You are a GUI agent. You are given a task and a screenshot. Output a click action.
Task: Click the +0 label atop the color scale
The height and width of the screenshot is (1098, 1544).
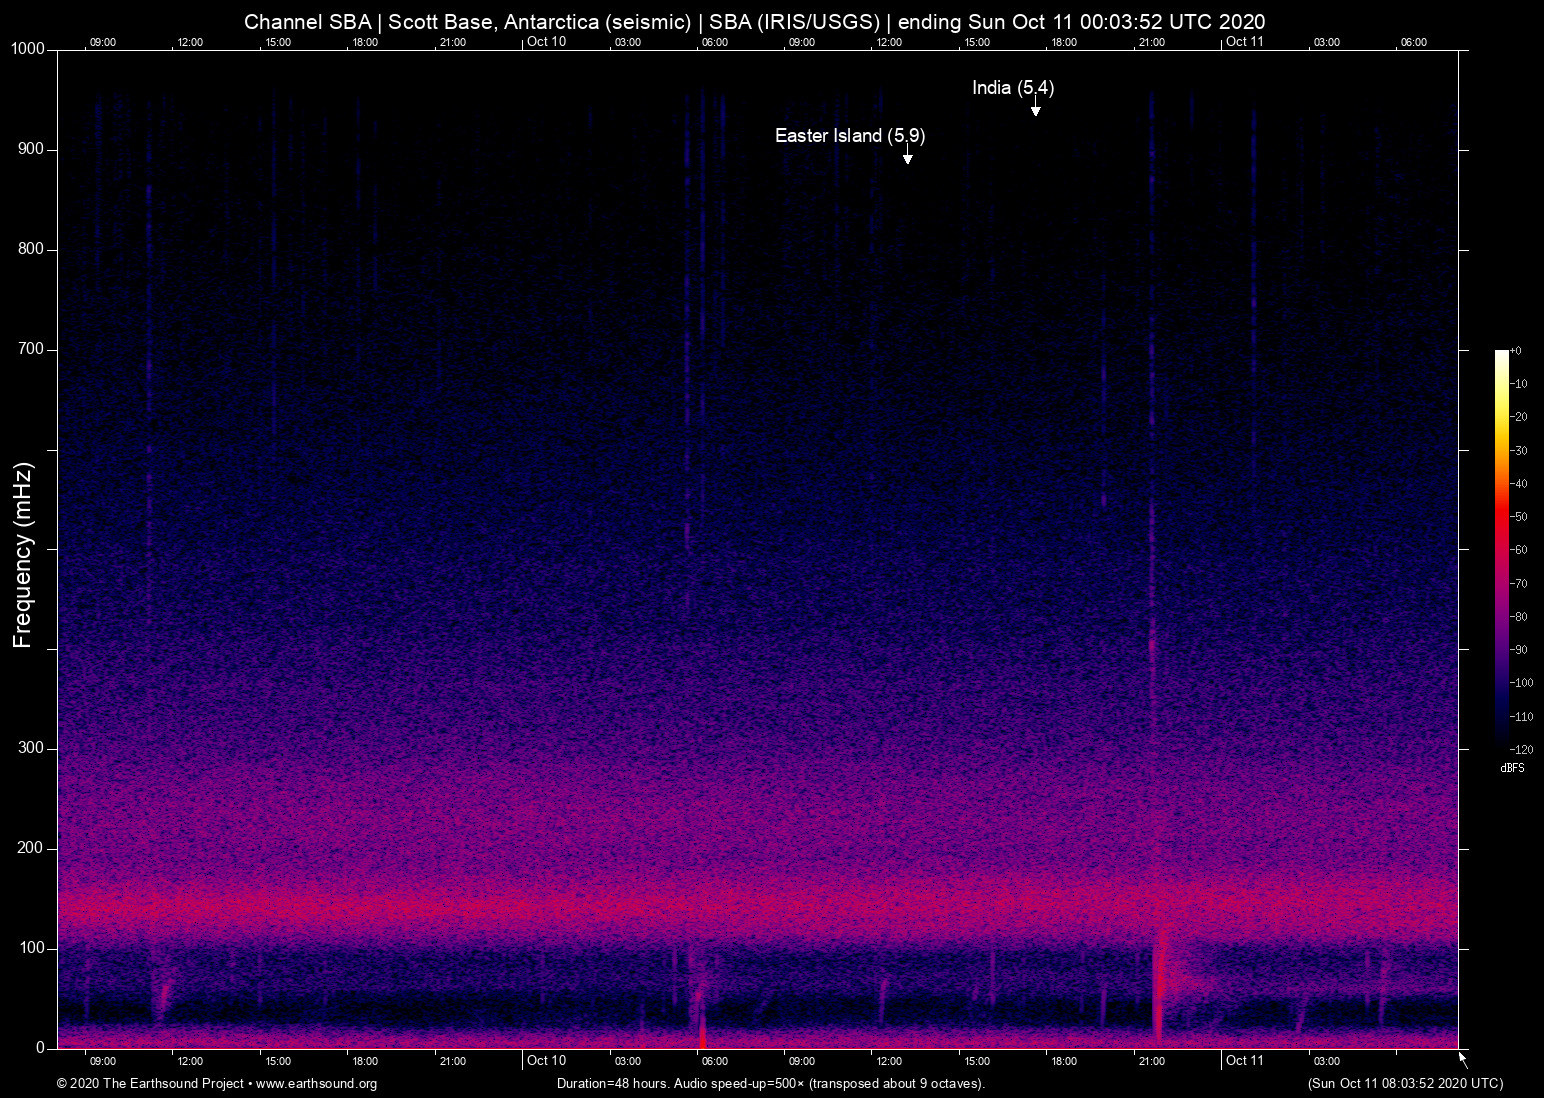click(1516, 351)
